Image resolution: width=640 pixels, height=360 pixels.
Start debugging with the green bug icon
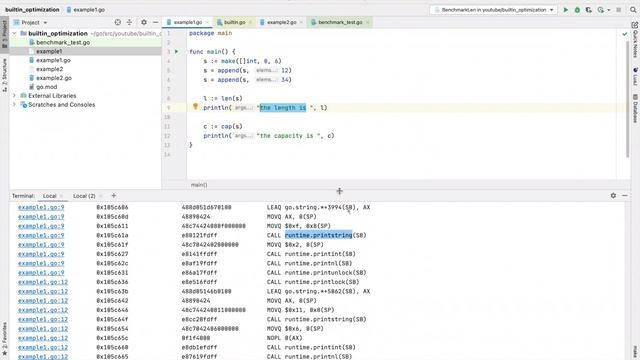pyautogui.click(x=577, y=10)
